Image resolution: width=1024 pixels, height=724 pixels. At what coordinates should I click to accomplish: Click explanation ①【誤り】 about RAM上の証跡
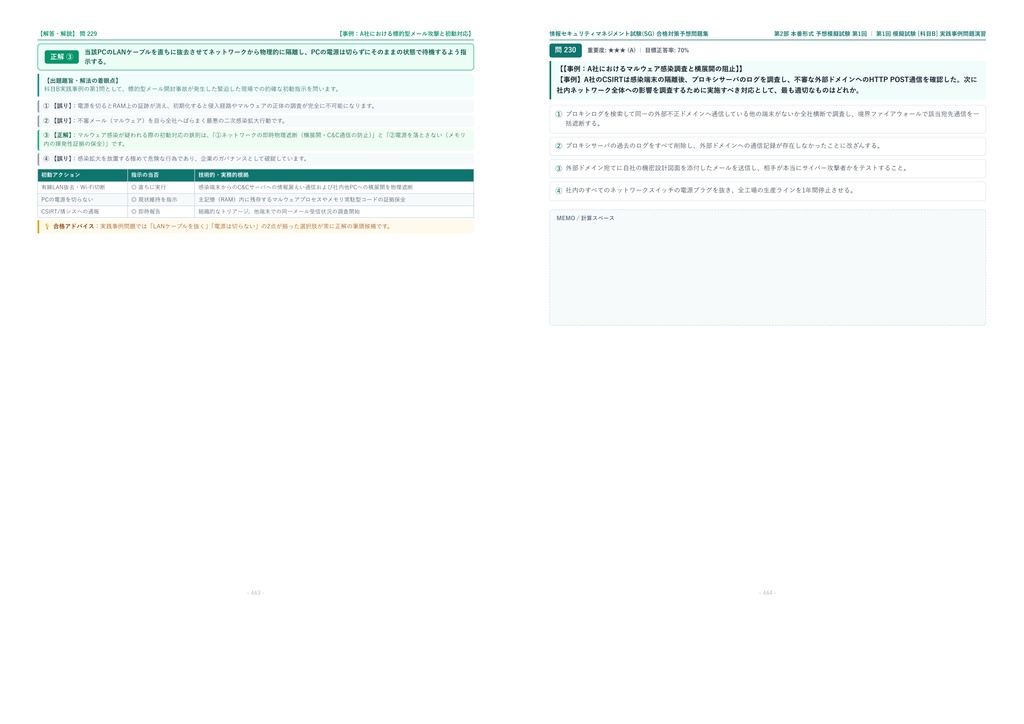coord(256,106)
